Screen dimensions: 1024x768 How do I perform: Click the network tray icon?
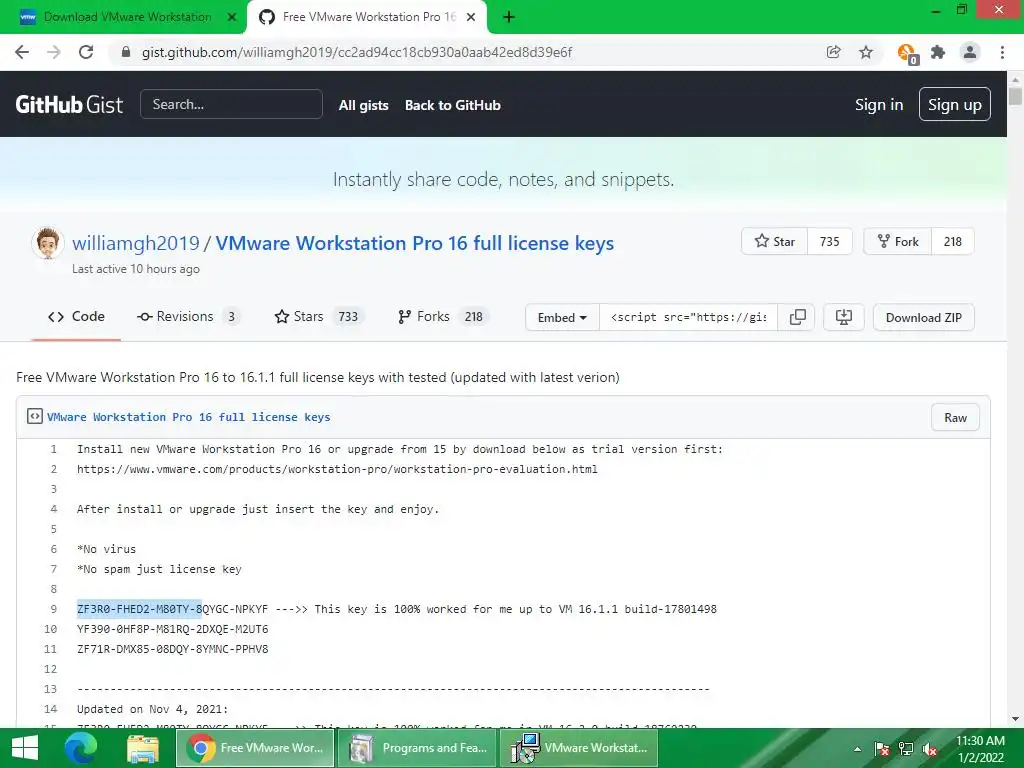point(906,749)
